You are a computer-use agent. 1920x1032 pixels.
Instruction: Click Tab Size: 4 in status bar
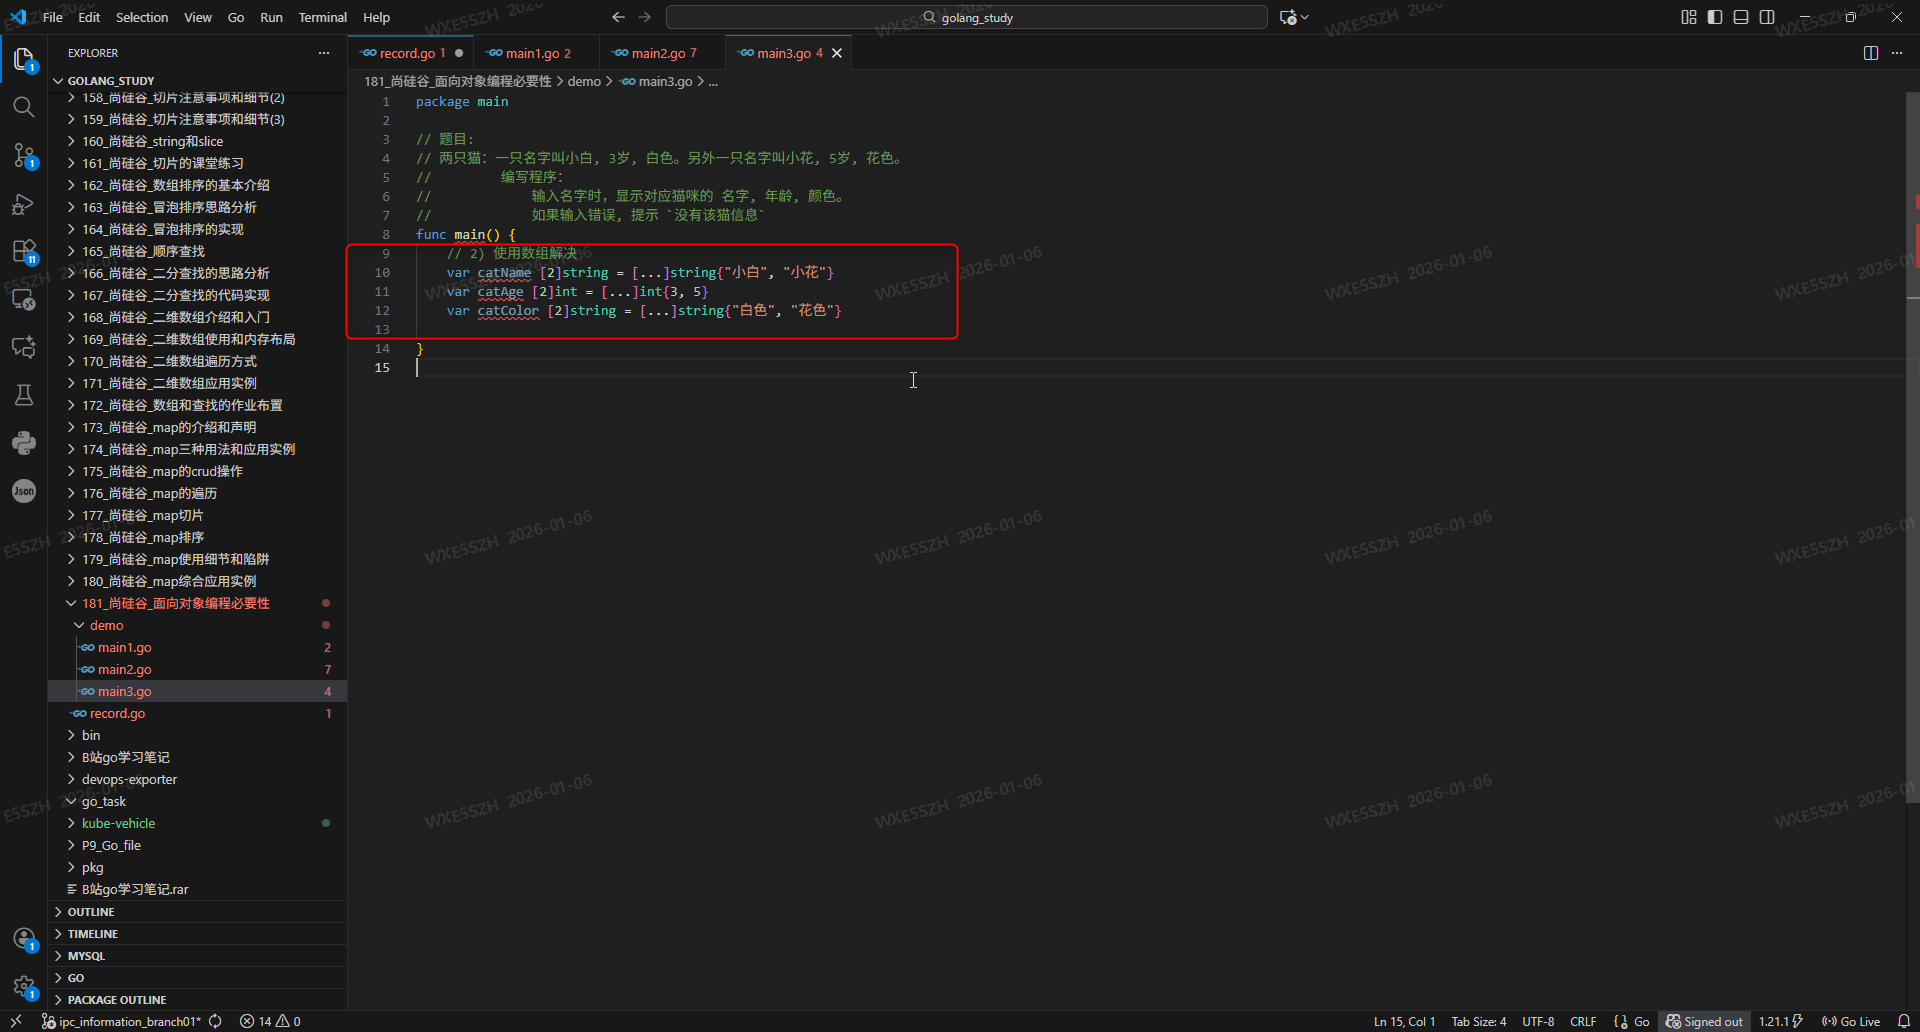coord(1479,1021)
